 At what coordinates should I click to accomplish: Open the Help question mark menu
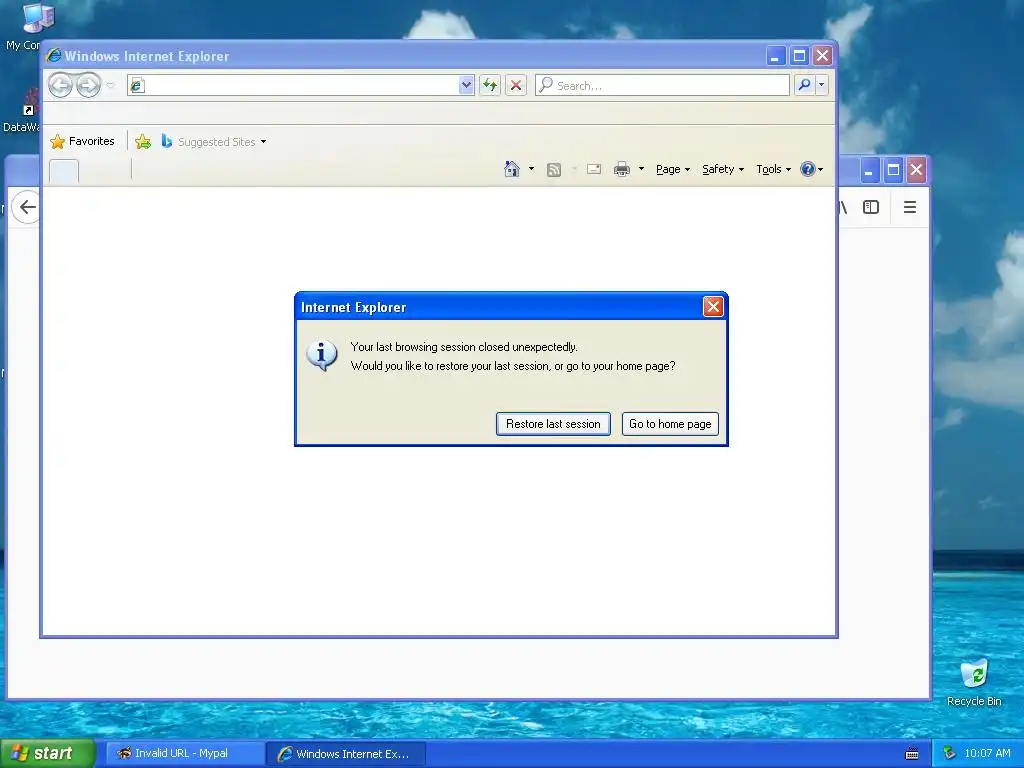pos(812,169)
